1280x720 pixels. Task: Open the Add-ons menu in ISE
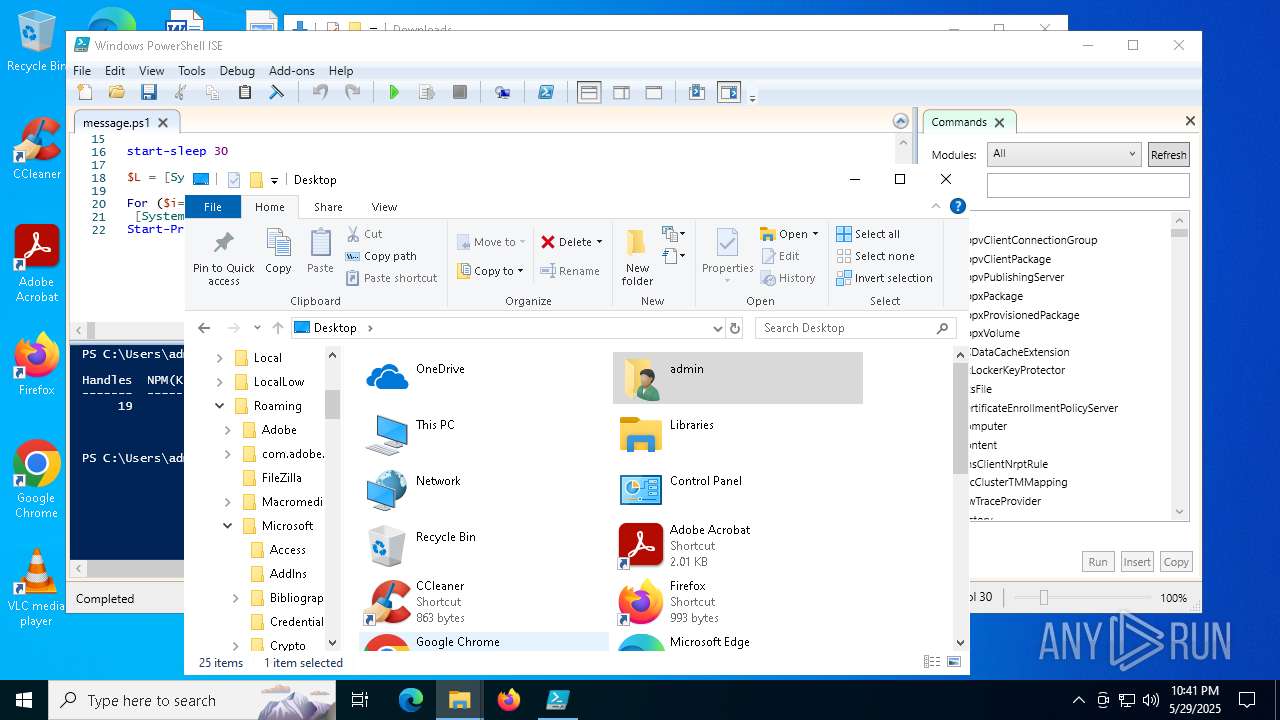292,71
